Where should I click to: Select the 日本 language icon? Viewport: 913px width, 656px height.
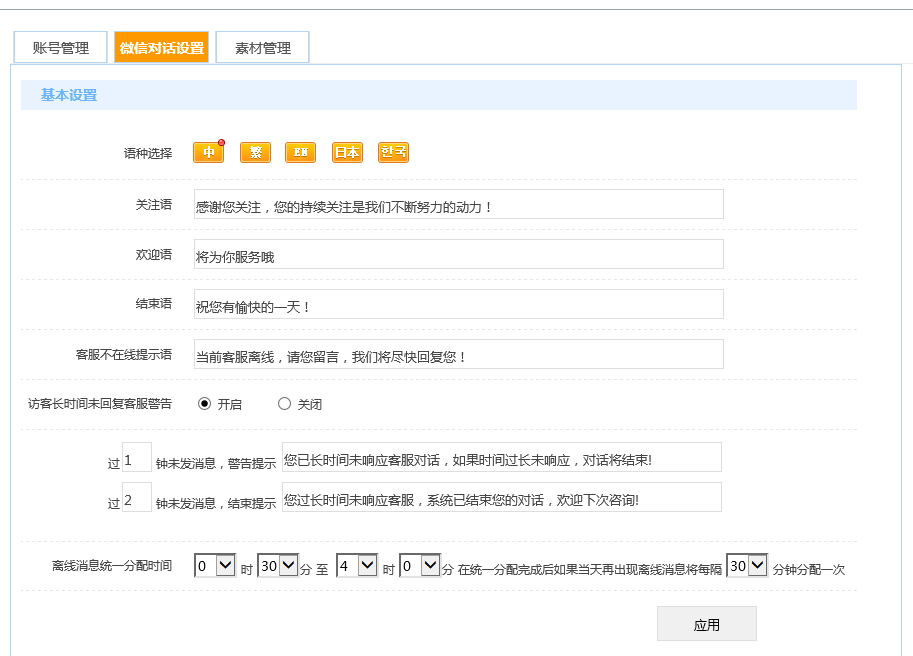pyautogui.click(x=346, y=152)
